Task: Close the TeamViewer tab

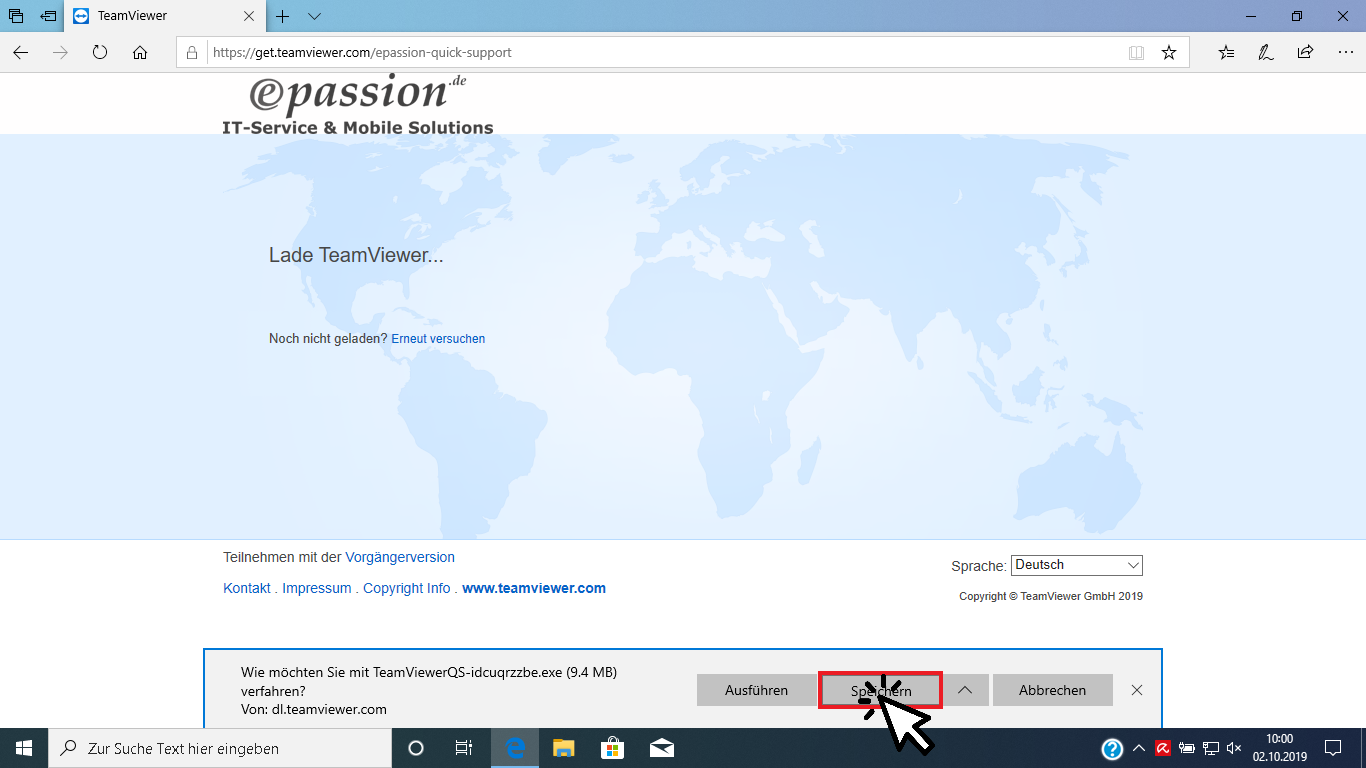Action: [x=248, y=16]
